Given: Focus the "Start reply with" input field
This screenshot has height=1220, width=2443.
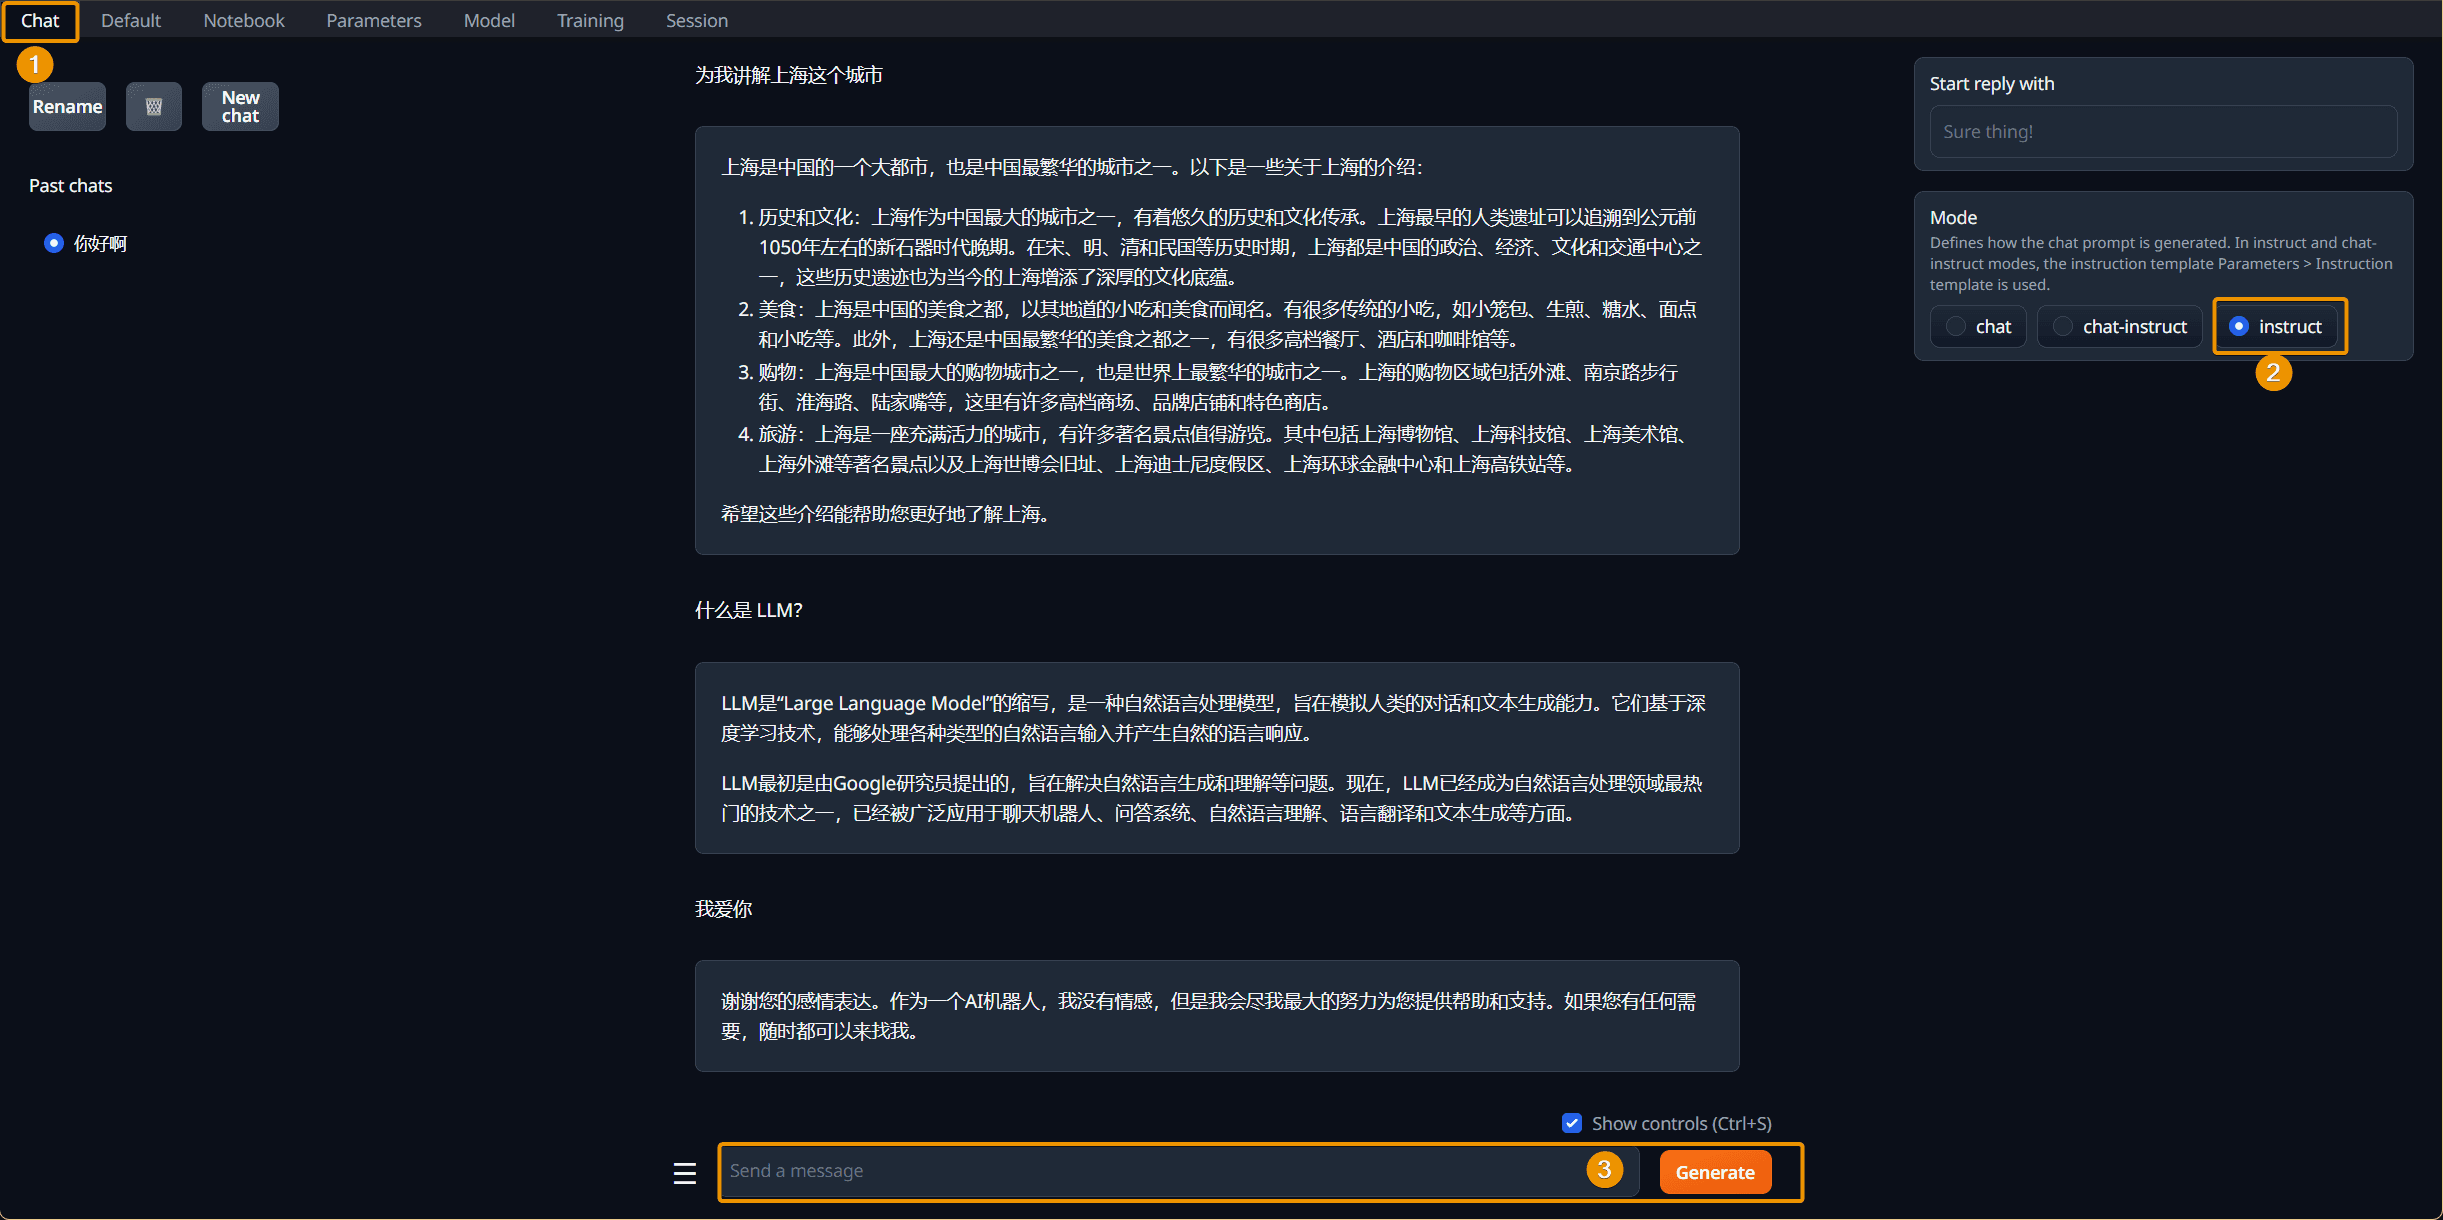Looking at the screenshot, I should [2163, 131].
